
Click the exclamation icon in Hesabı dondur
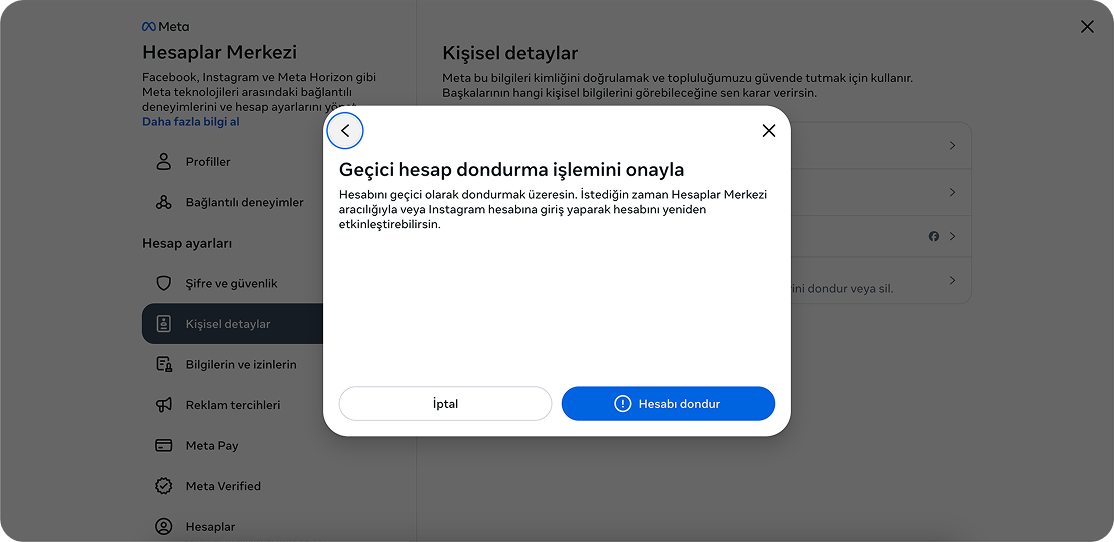[x=622, y=403]
